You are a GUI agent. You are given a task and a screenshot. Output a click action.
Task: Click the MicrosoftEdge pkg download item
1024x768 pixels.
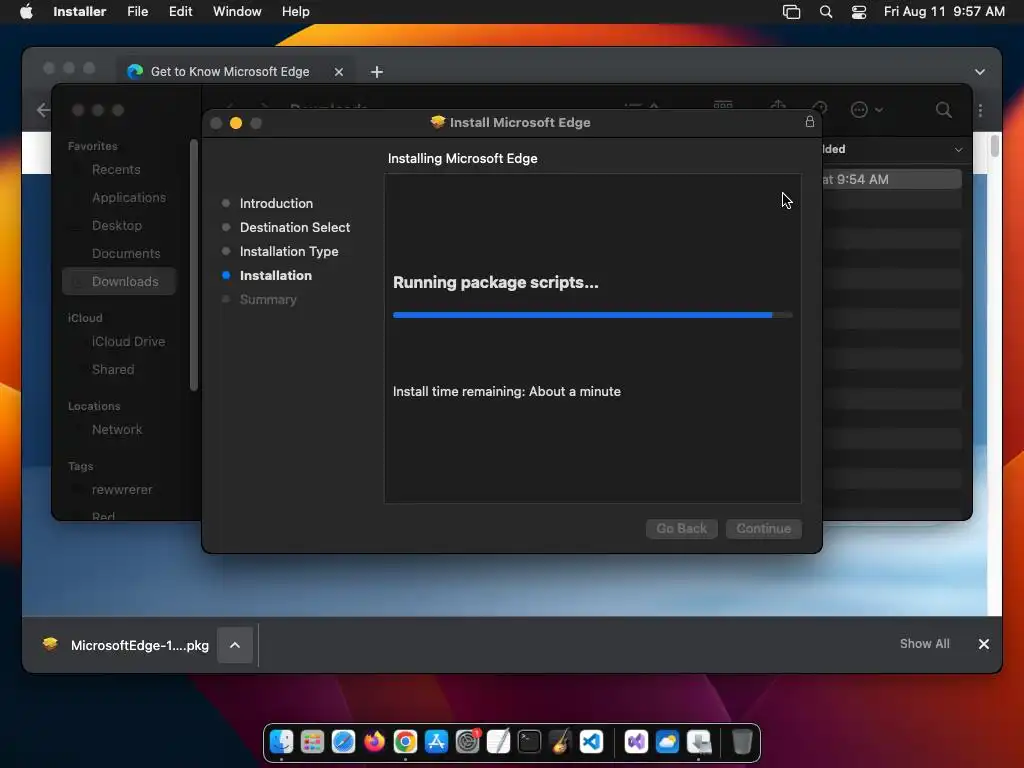point(126,645)
